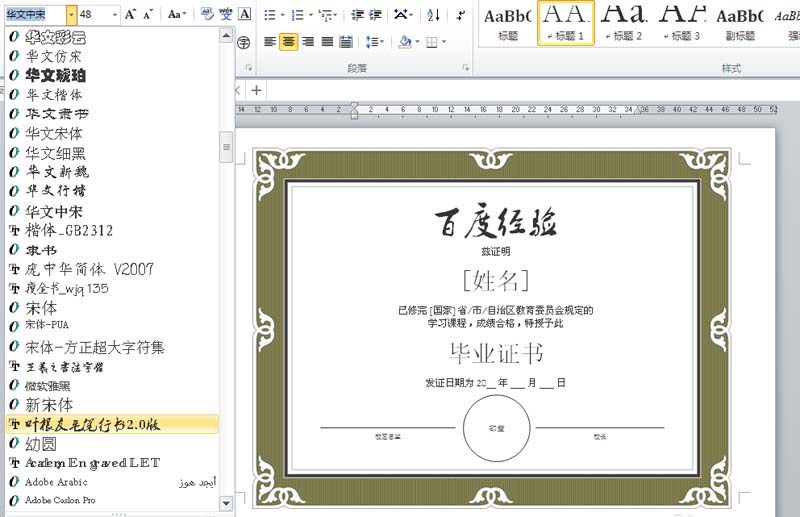Toggle the Bullets list button
800x517 pixels.
[x=273, y=15]
